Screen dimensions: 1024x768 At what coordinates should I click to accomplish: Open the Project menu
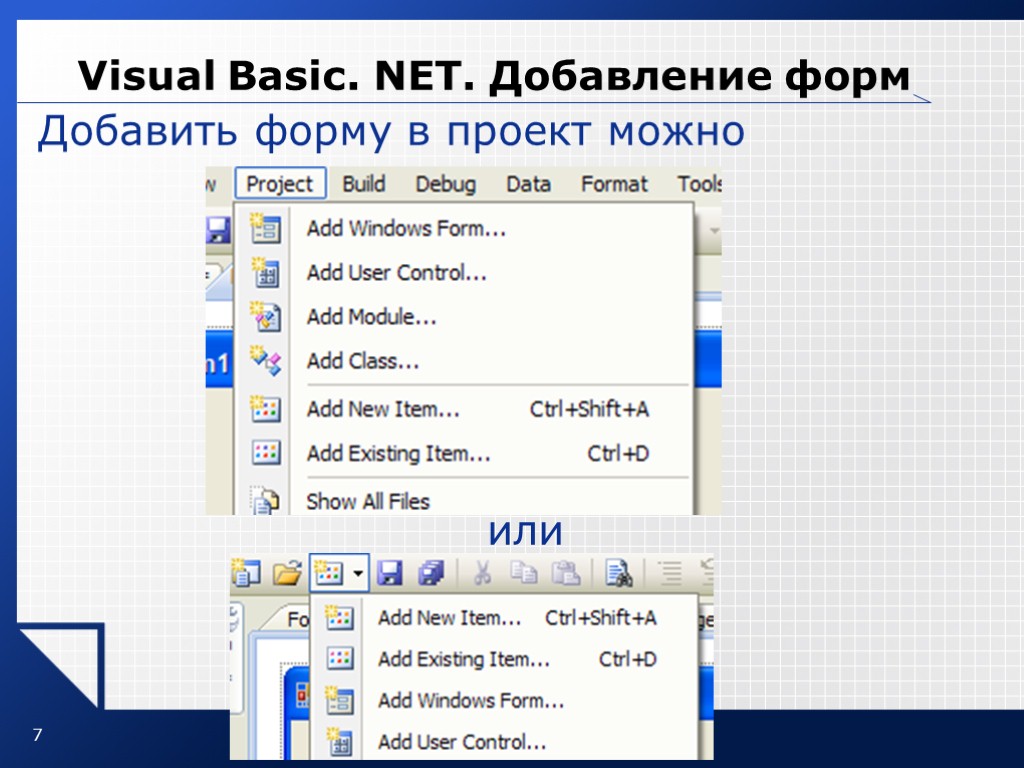[280, 184]
